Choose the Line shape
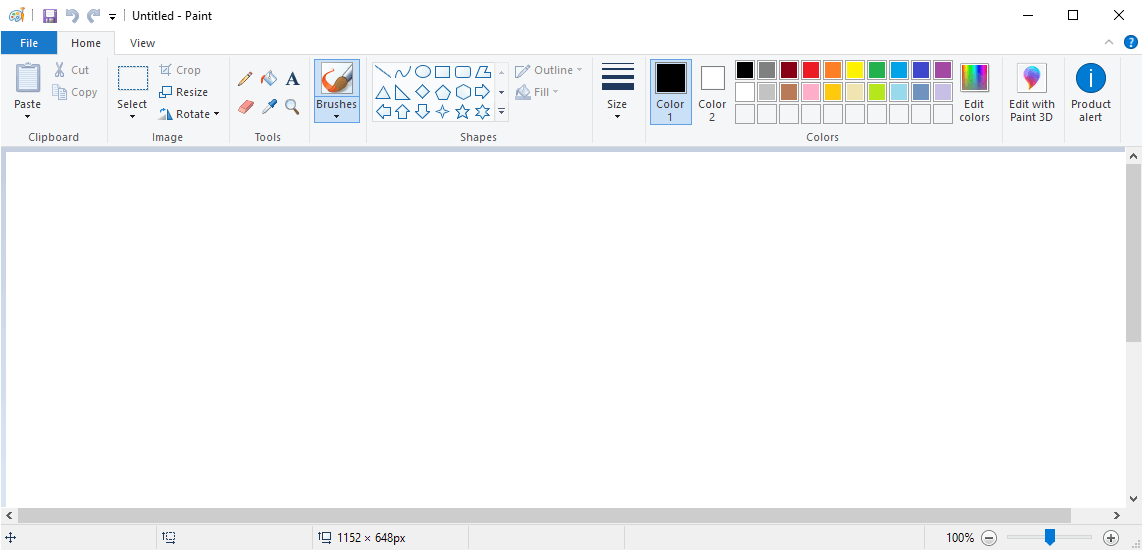The height and width of the screenshot is (551, 1143). pyautogui.click(x=383, y=71)
